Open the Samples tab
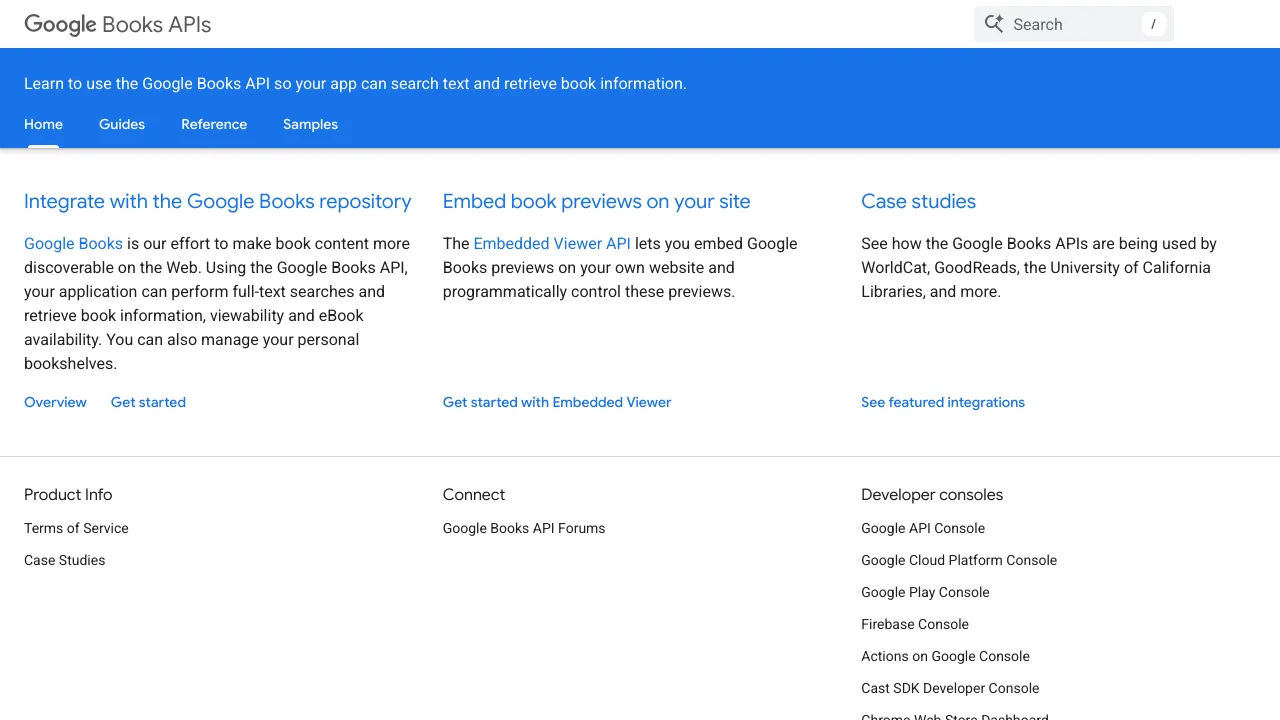Viewport: 1280px width, 720px height. point(310,124)
